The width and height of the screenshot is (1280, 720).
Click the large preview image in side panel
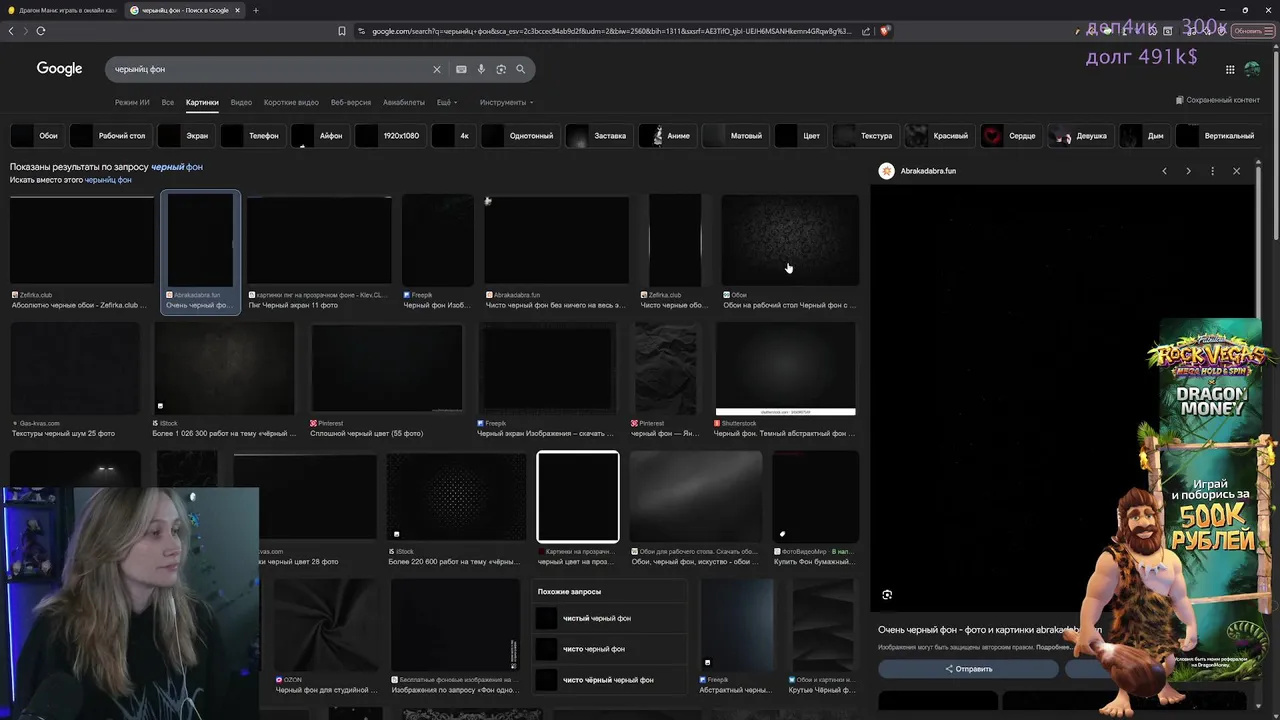tap(1062, 398)
